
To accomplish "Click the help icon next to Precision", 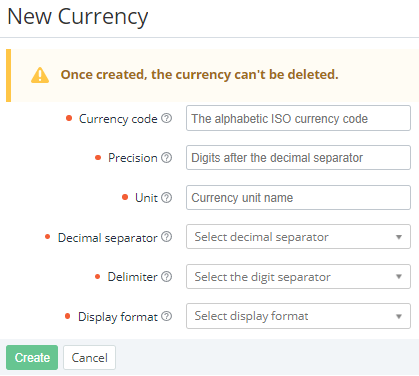I will 166,157.
